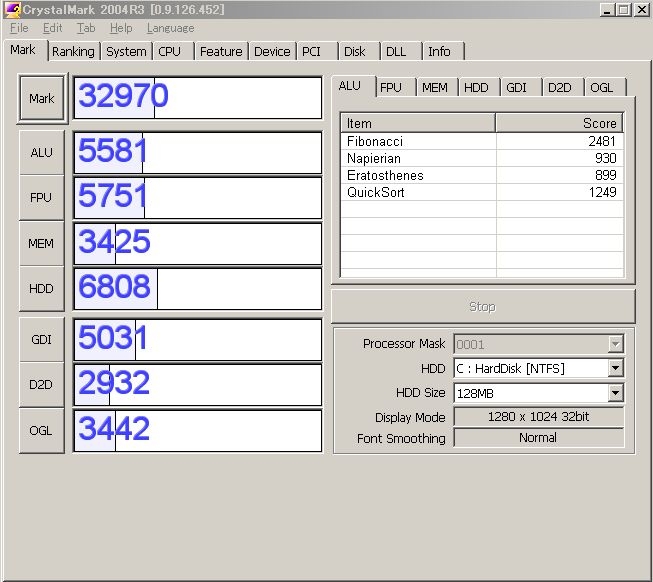Show the OGL results tab
Screen dimensions: 653x582
(x=601, y=88)
